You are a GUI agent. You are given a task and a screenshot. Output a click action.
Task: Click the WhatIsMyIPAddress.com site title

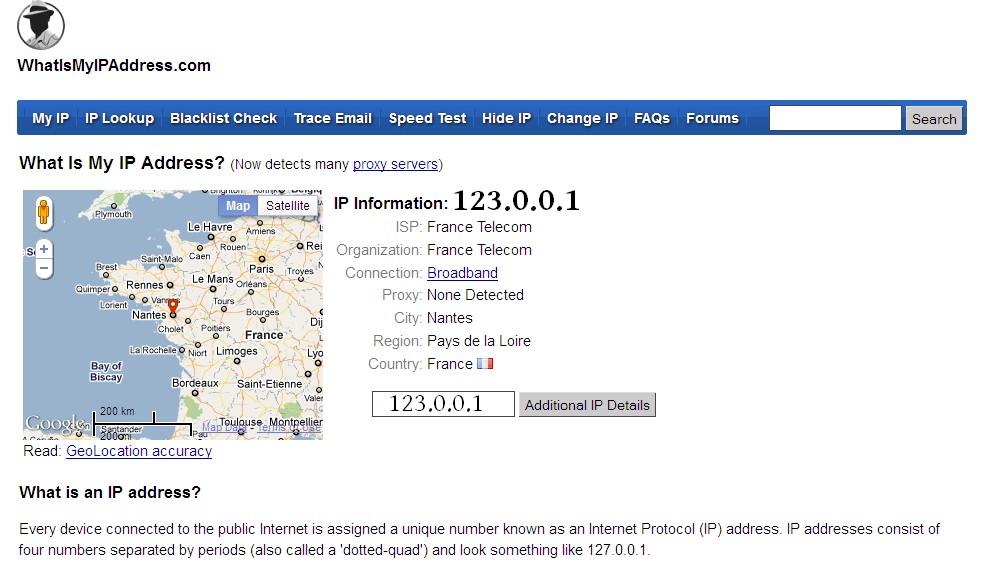point(114,65)
